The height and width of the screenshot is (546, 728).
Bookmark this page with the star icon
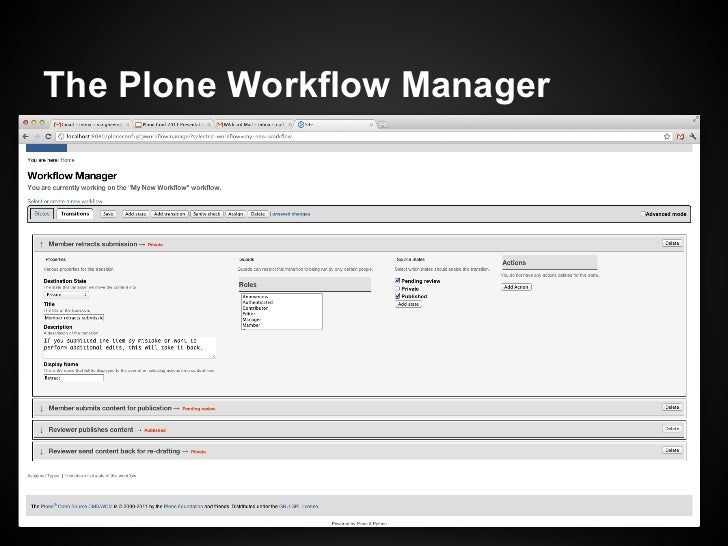[x=667, y=136]
